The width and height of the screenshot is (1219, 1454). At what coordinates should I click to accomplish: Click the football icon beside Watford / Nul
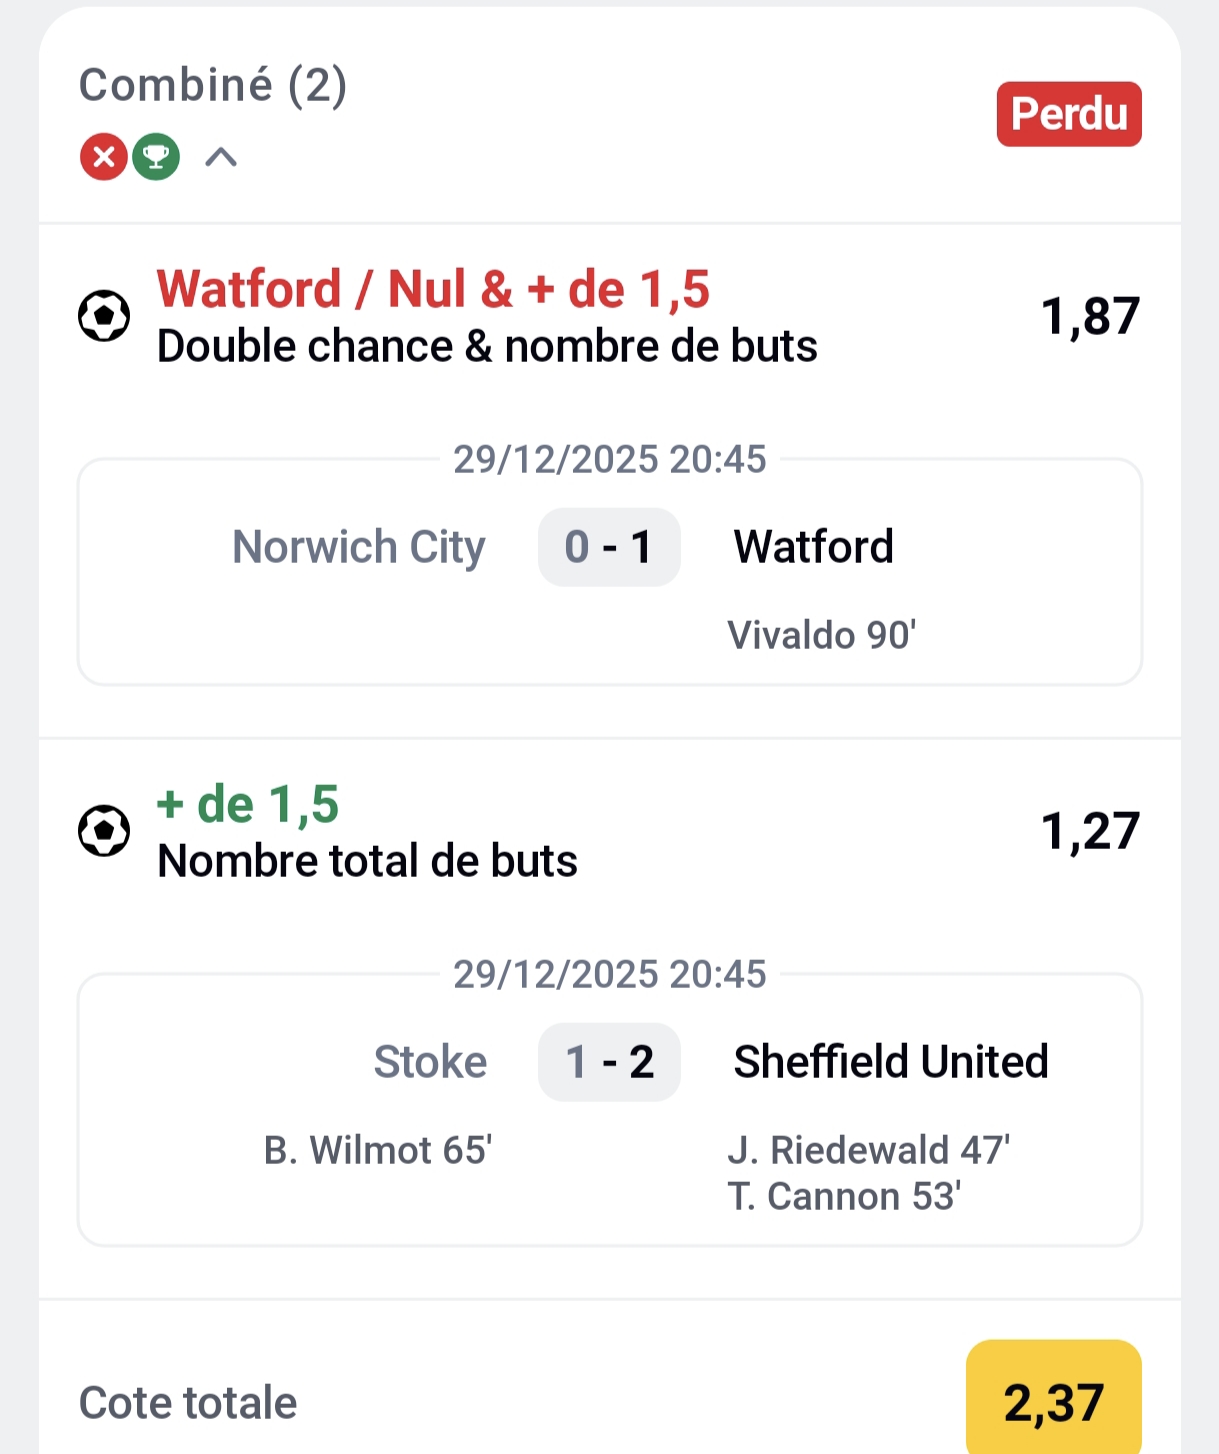104,316
